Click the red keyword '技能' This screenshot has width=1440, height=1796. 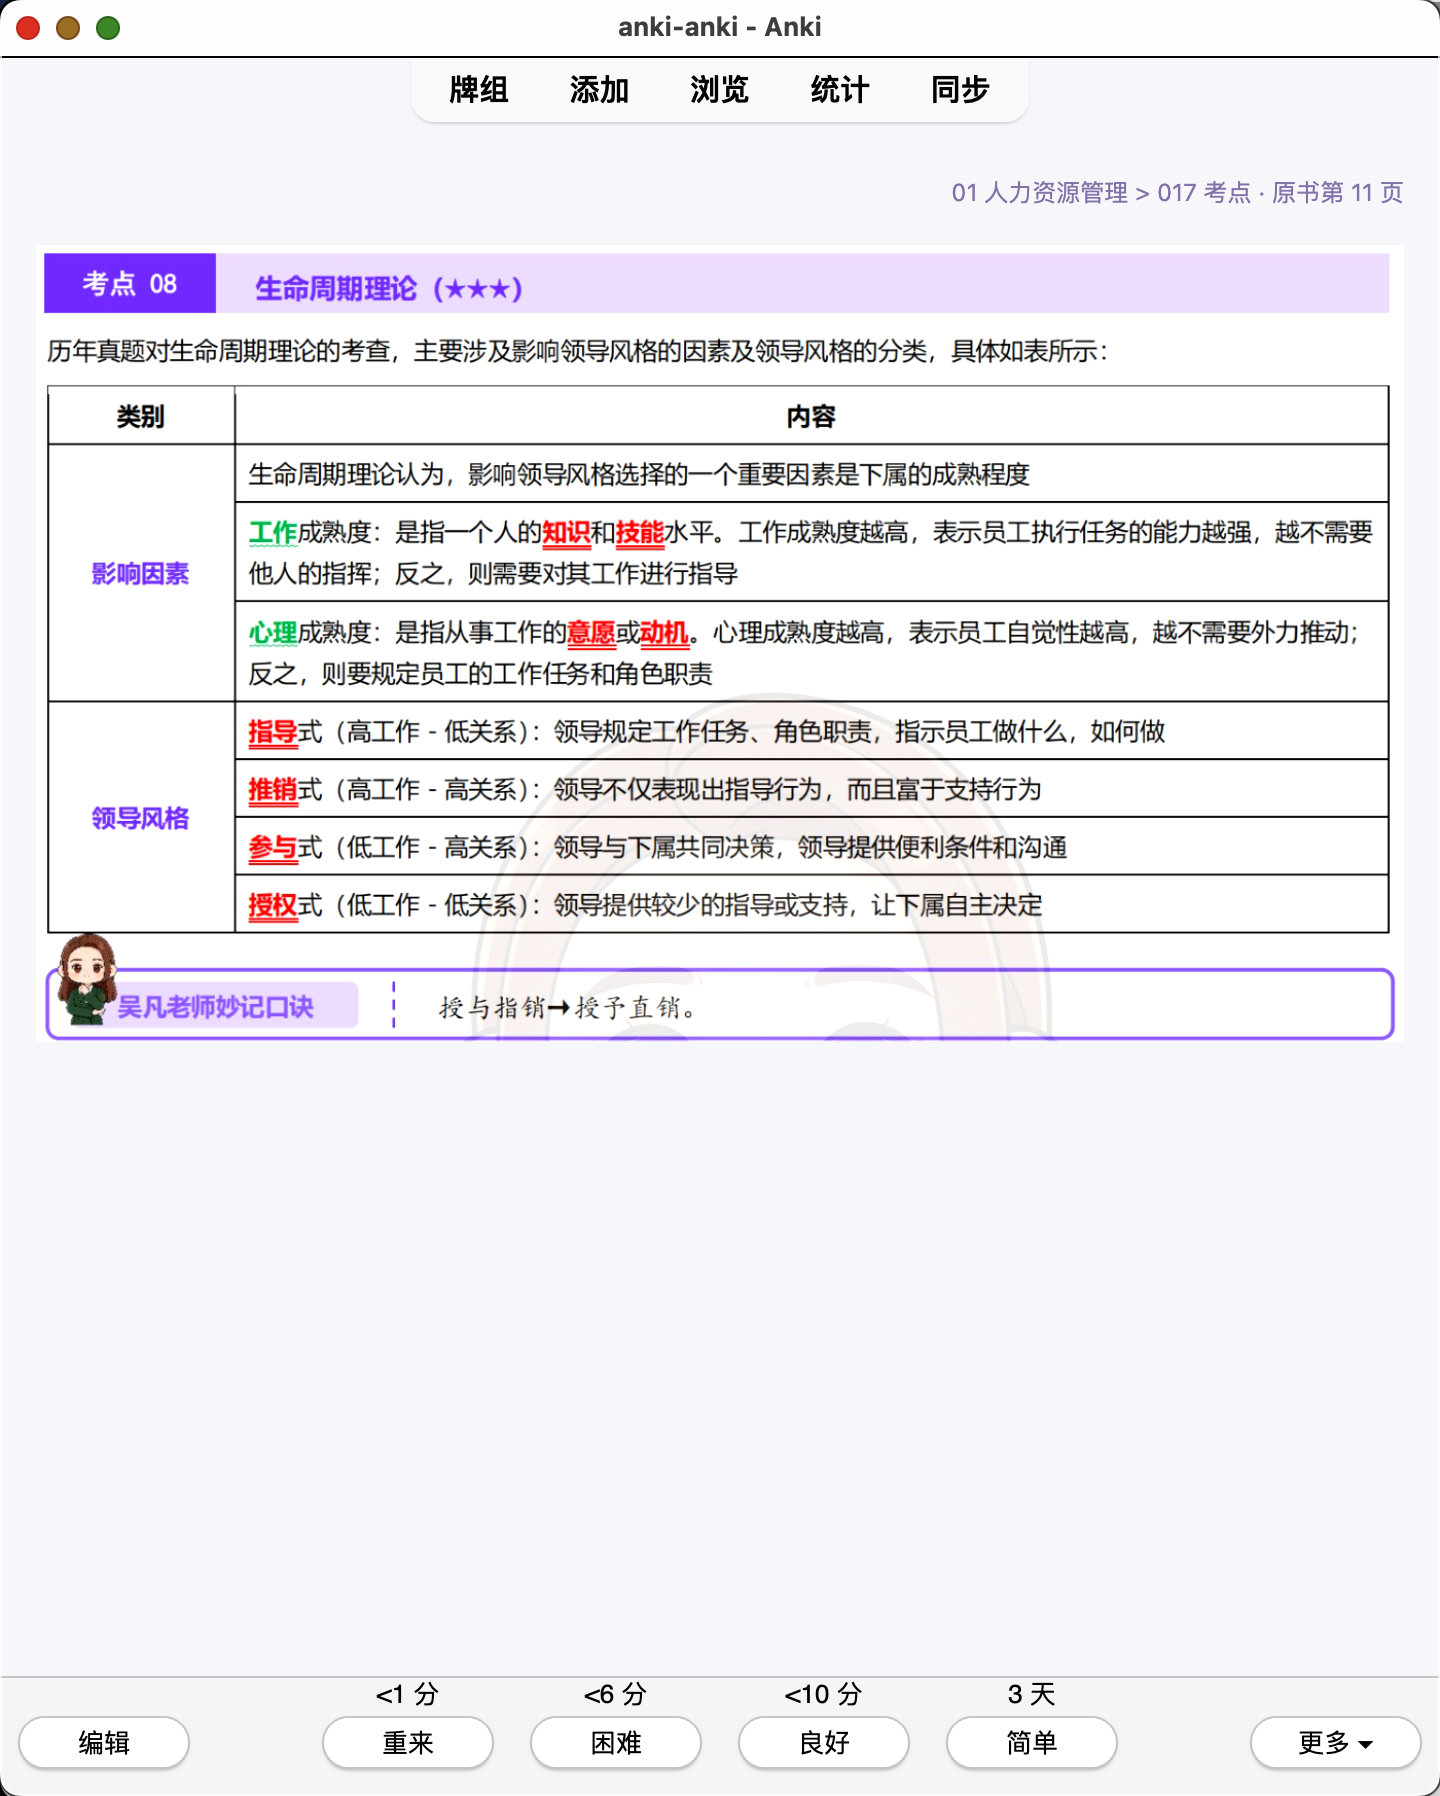coord(640,533)
